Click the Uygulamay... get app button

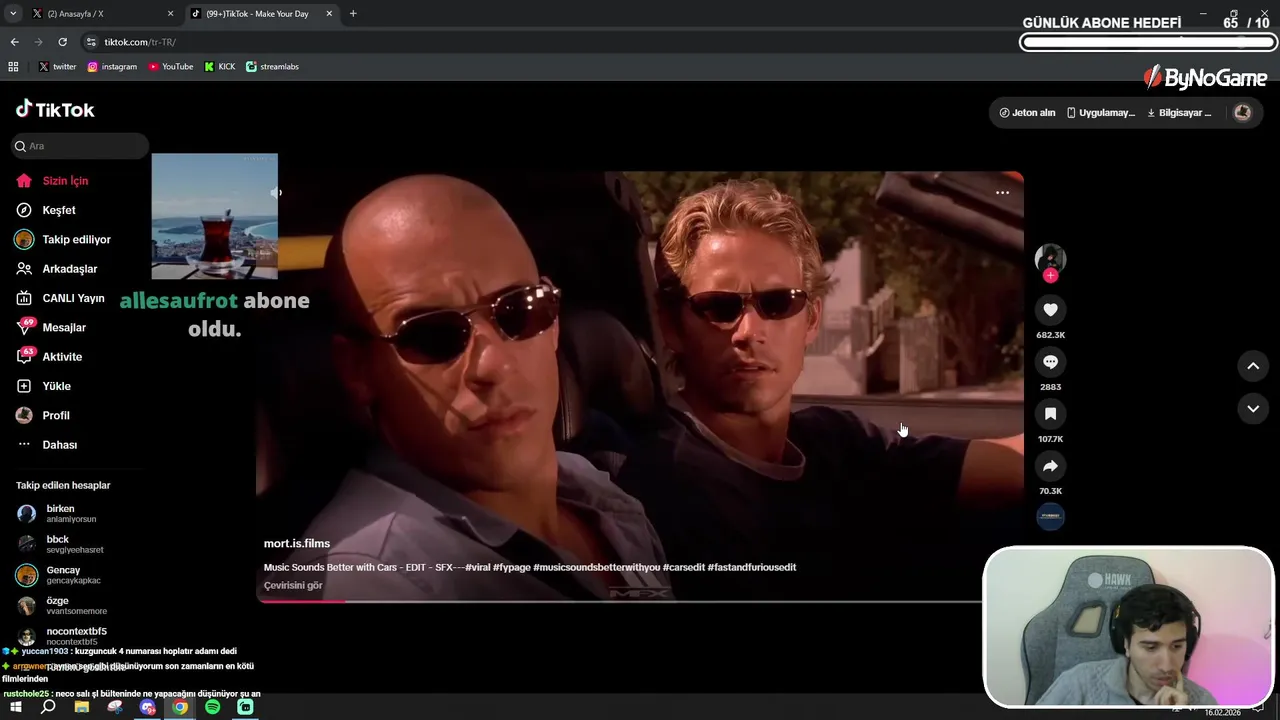coord(1100,113)
